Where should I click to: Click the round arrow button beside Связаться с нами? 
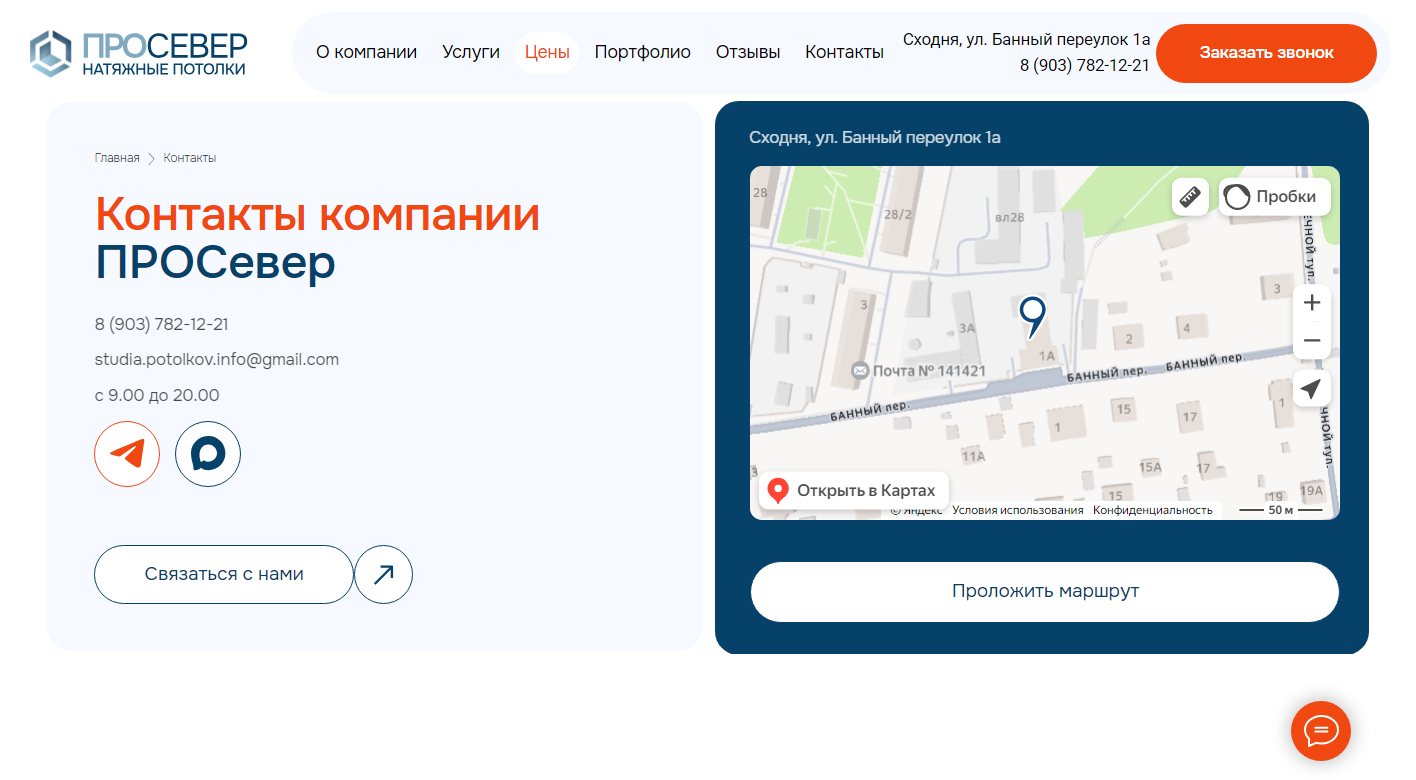click(383, 574)
